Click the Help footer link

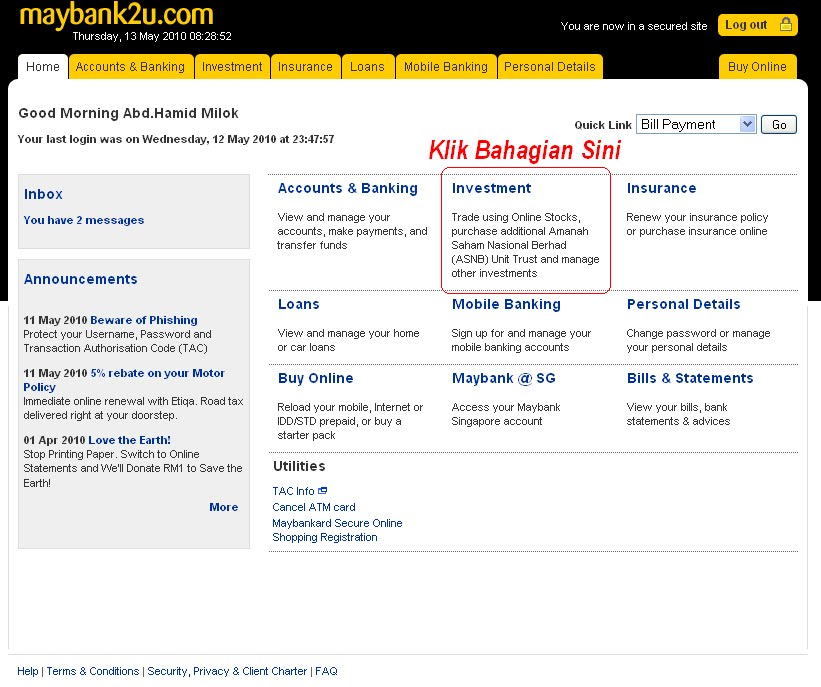click(x=28, y=671)
